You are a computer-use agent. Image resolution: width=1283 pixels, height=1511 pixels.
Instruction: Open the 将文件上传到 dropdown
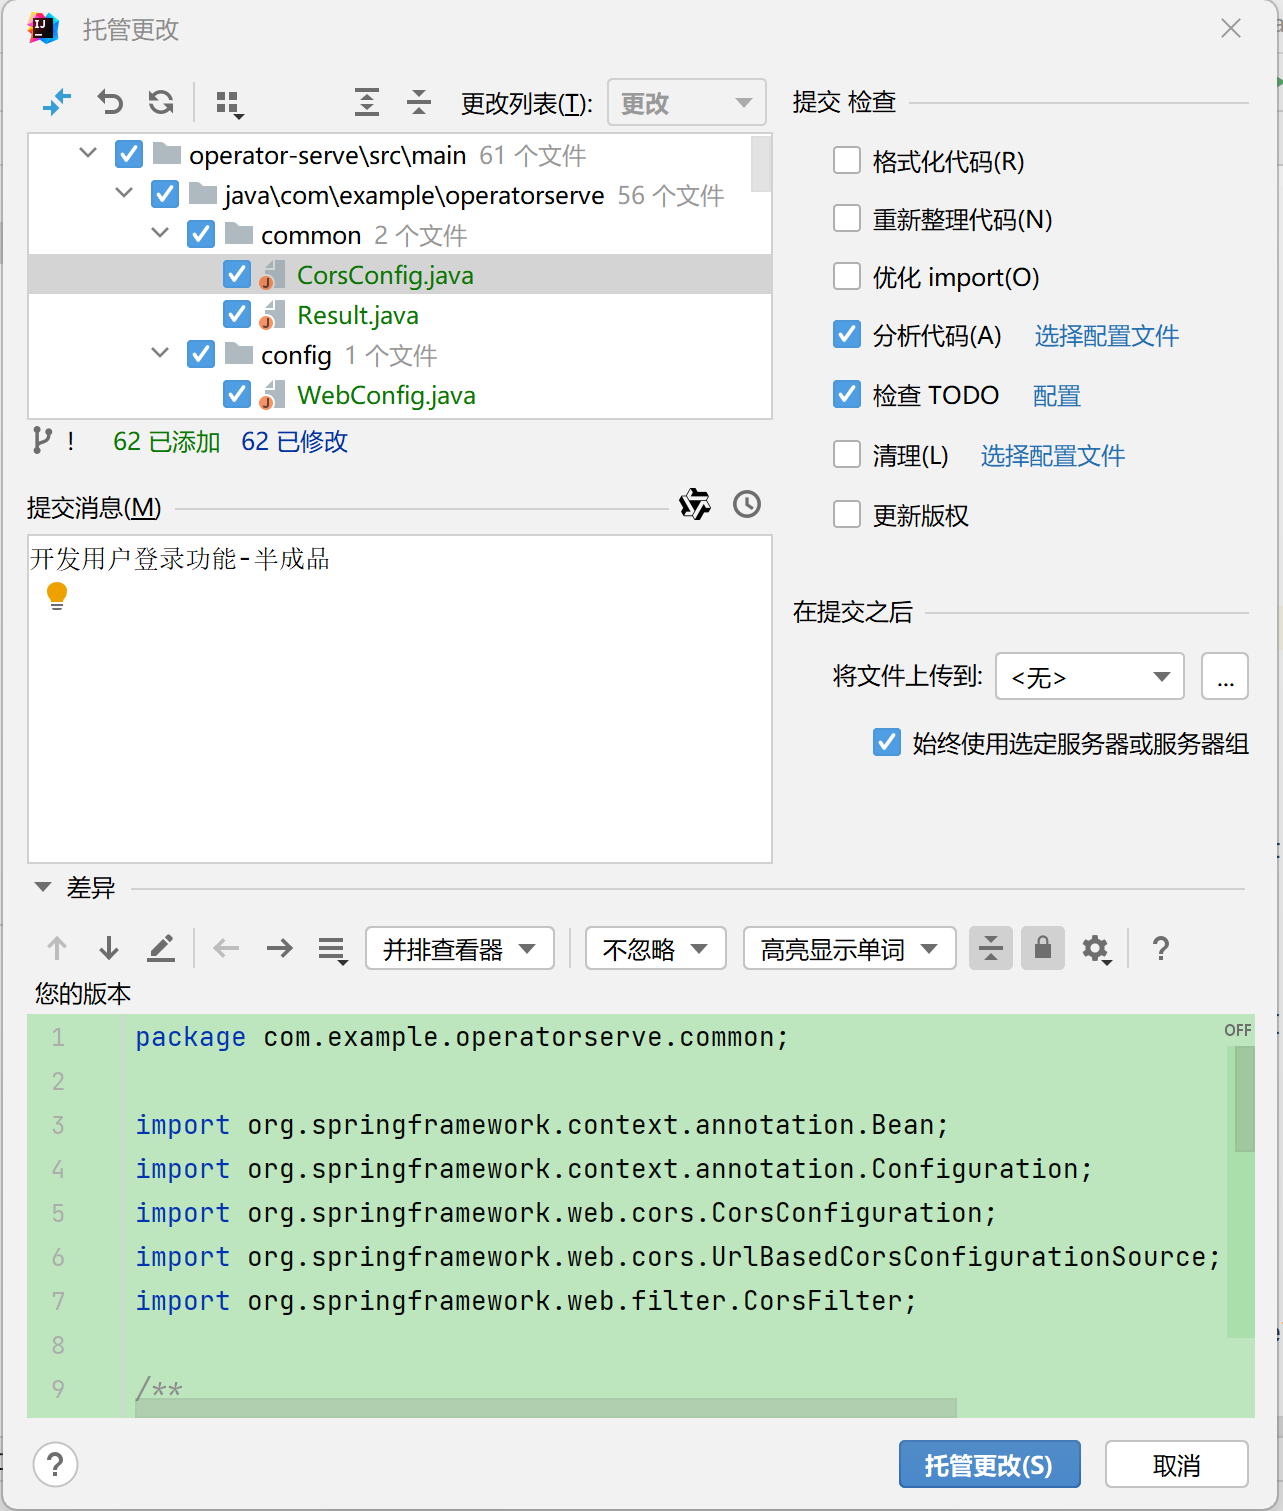1089,676
